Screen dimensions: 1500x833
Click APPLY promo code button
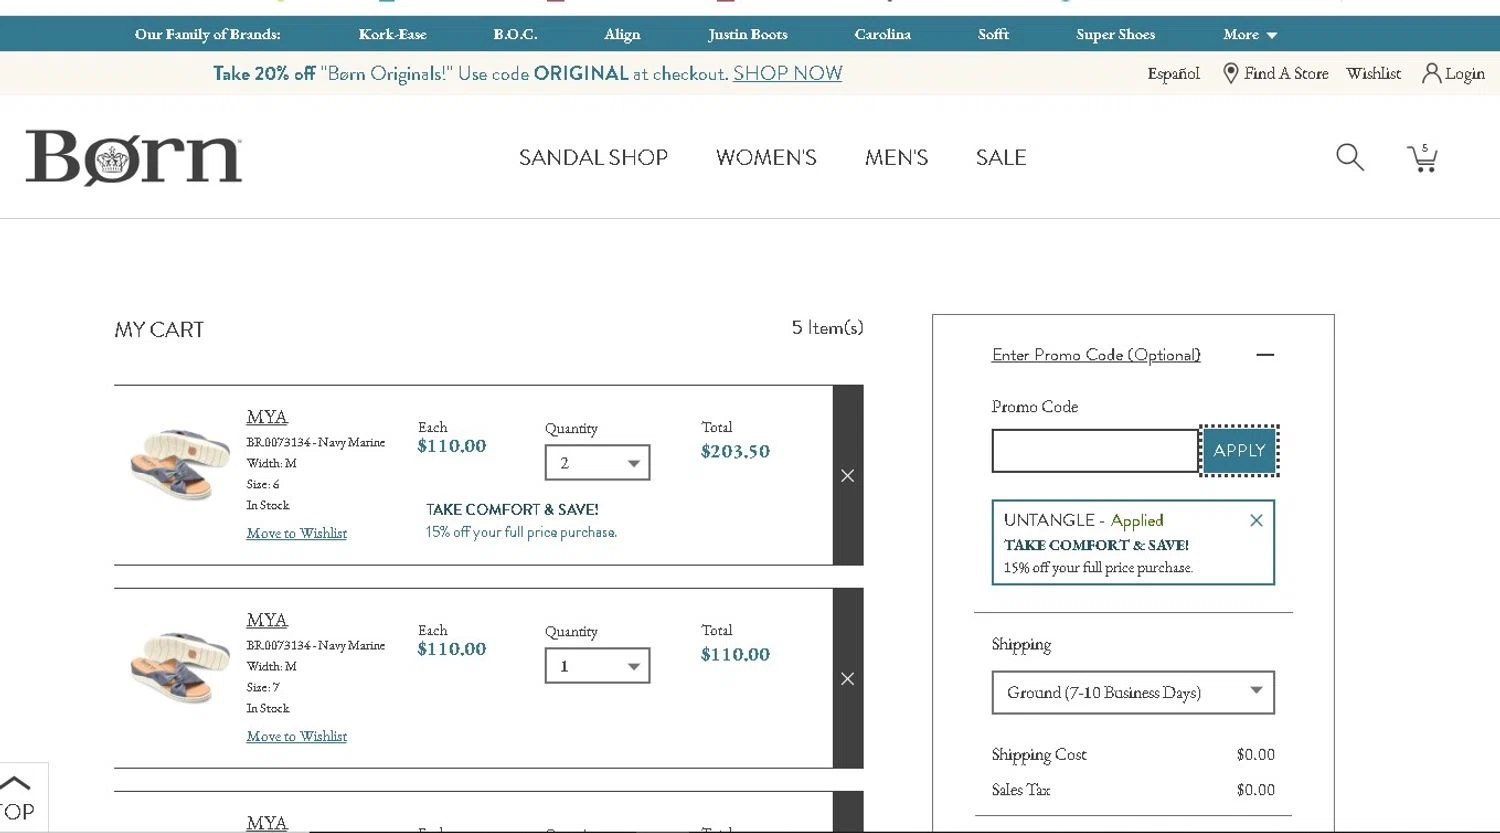(x=1239, y=451)
